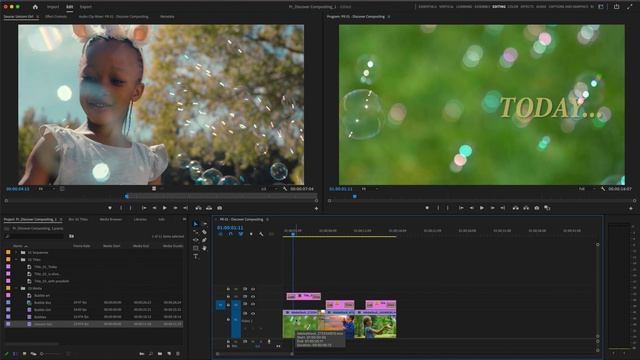Image resolution: width=640 pixels, height=360 pixels.
Task: Select the Ripple Edit tool
Action: pos(196,232)
